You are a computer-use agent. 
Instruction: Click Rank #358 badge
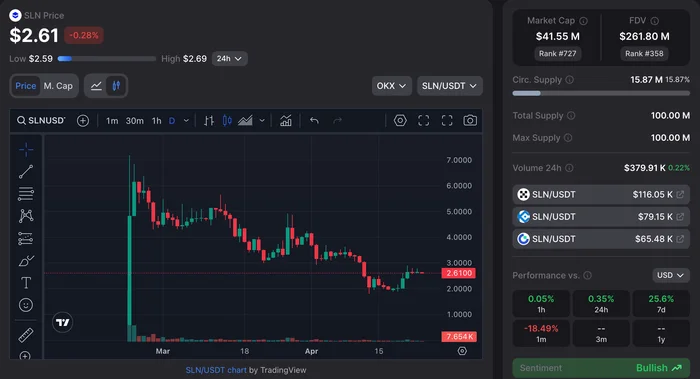point(644,54)
